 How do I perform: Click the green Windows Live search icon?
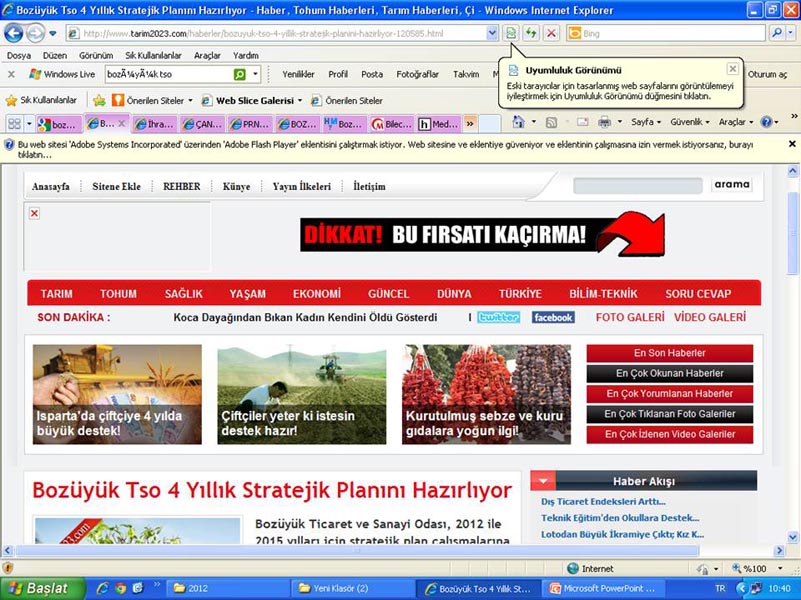click(x=239, y=75)
